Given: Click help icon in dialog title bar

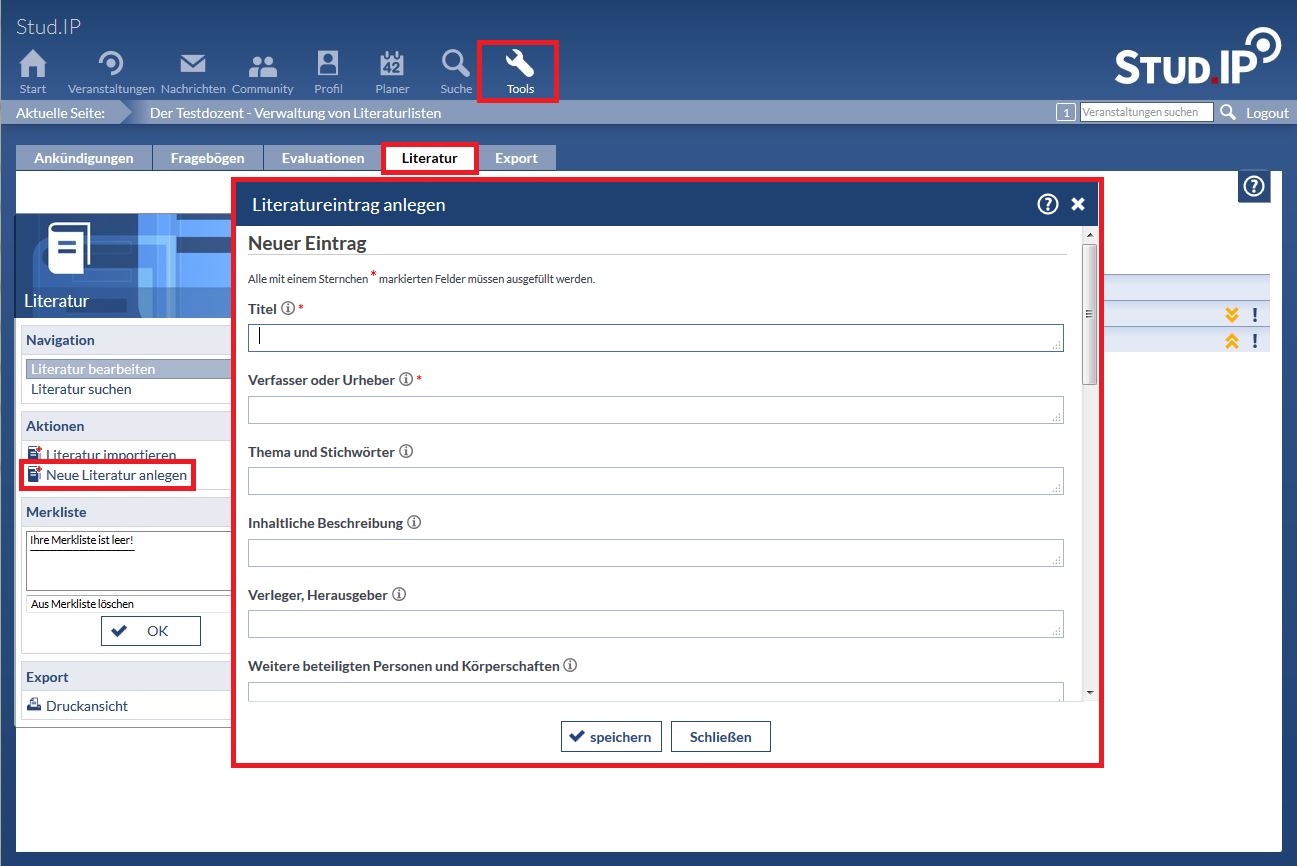Looking at the screenshot, I should [1047, 204].
